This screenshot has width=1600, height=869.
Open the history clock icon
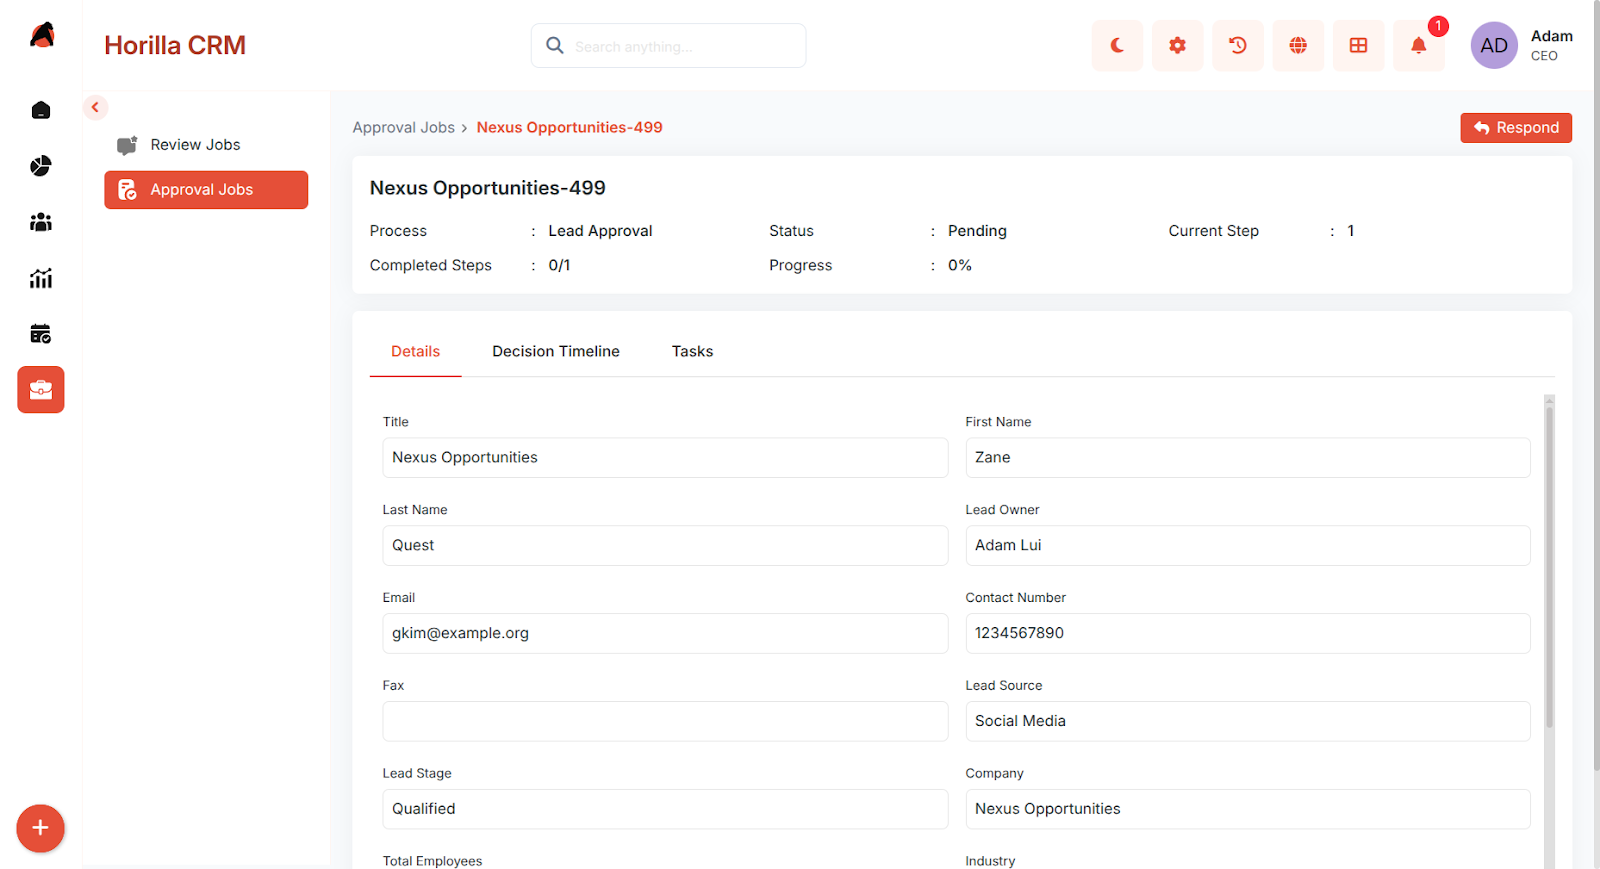pos(1238,45)
